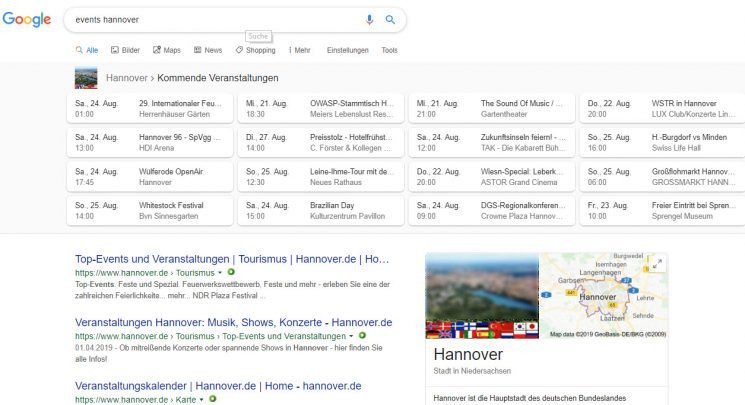This screenshot has width=745, height=405.
Task: Open The Sound Of Music event card
Action: 492,108
